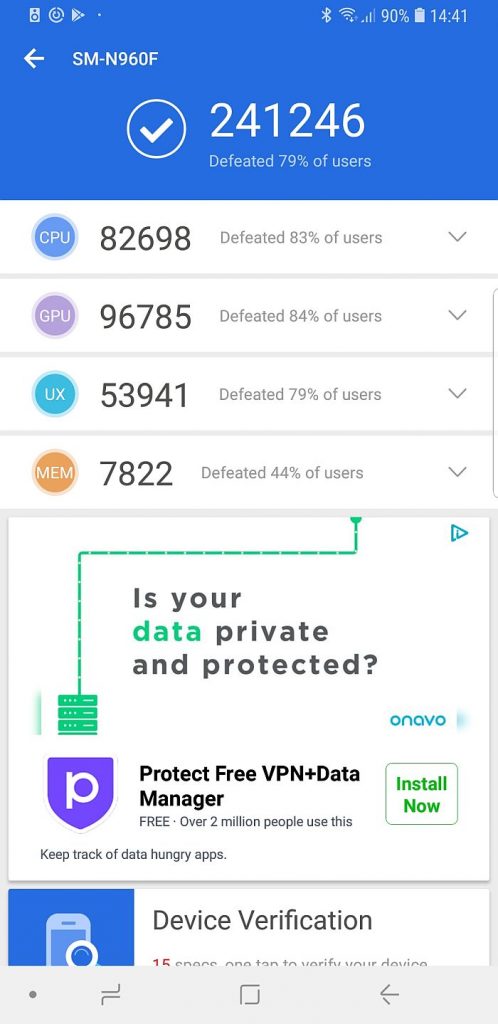Expand the GPU score details chevron
Viewport: 498px width, 1024px height.
click(x=458, y=315)
